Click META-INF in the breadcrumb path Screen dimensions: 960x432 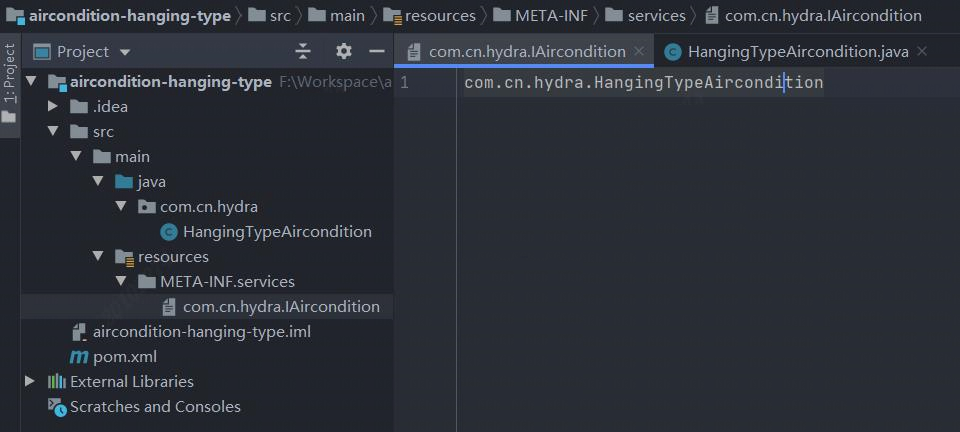point(551,16)
